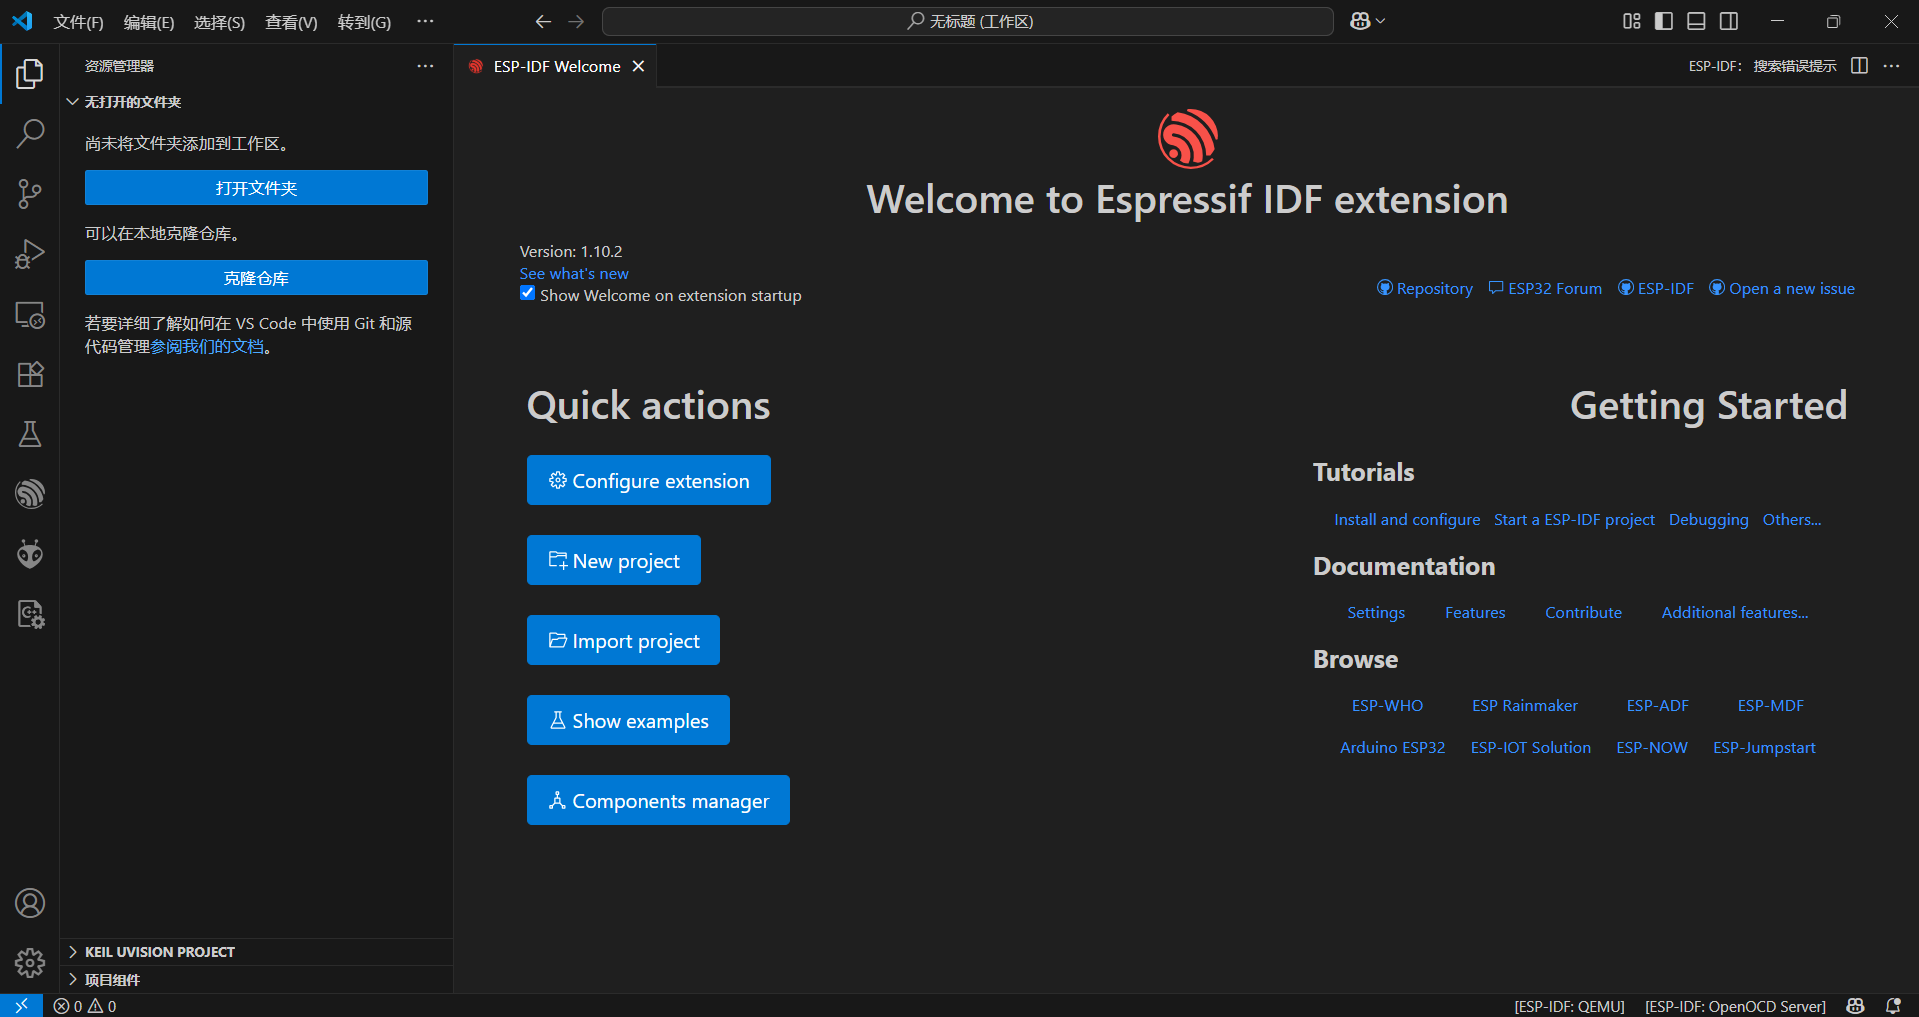
Task: Toggle the primary sidebar visibility
Action: click(1664, 21)
